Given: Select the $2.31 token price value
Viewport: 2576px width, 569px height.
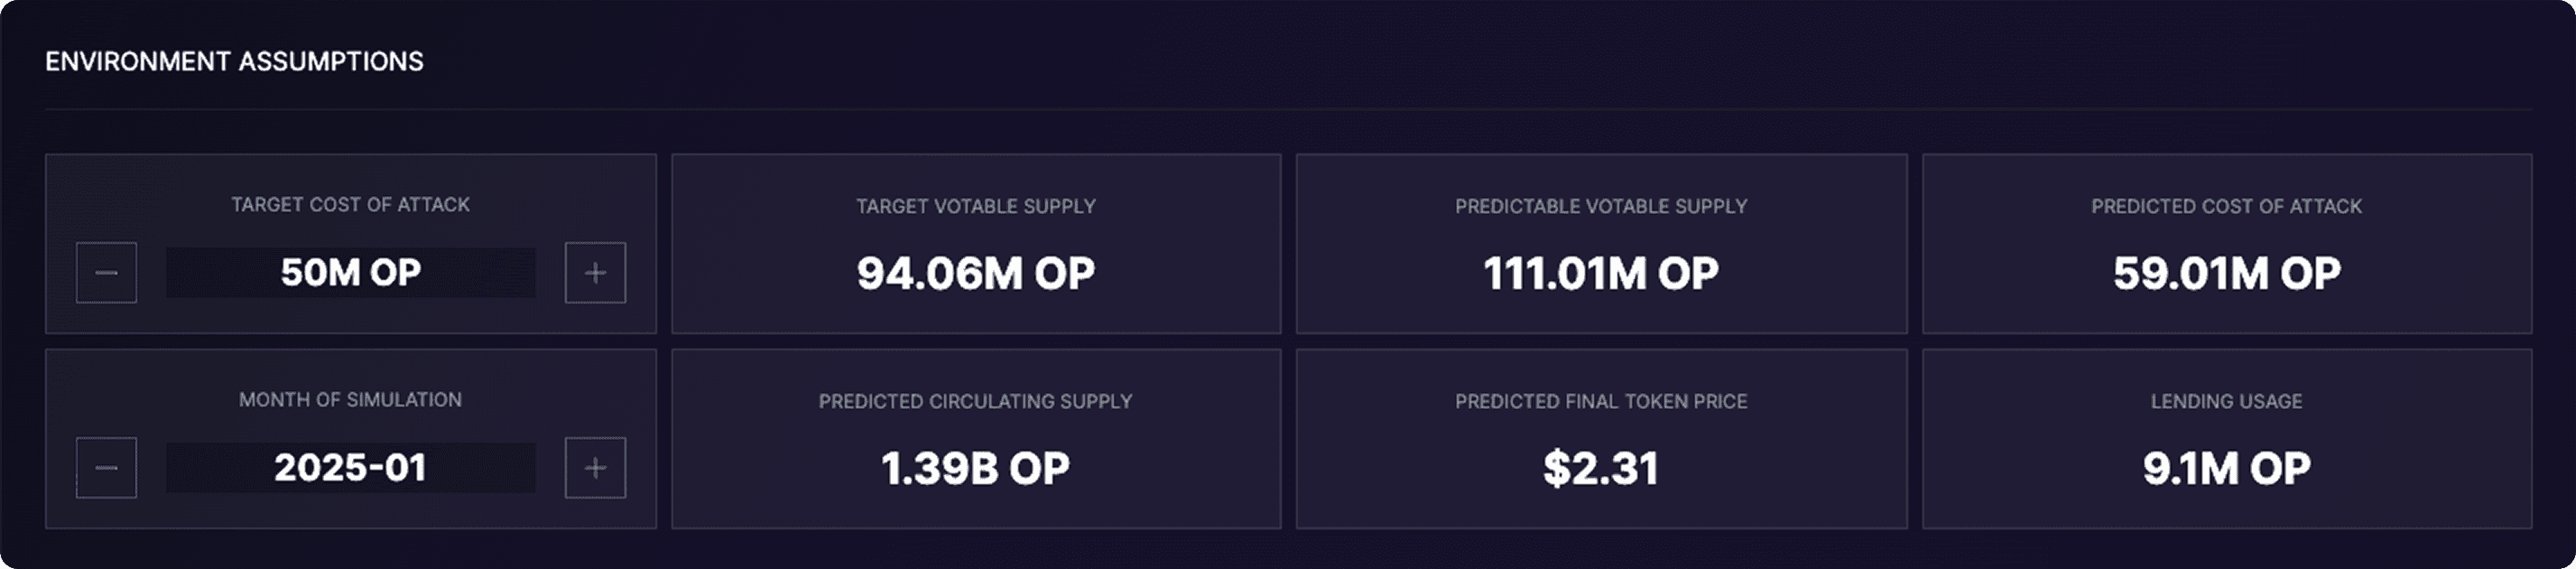Looking at the screenshot, I should (1601, 468).
